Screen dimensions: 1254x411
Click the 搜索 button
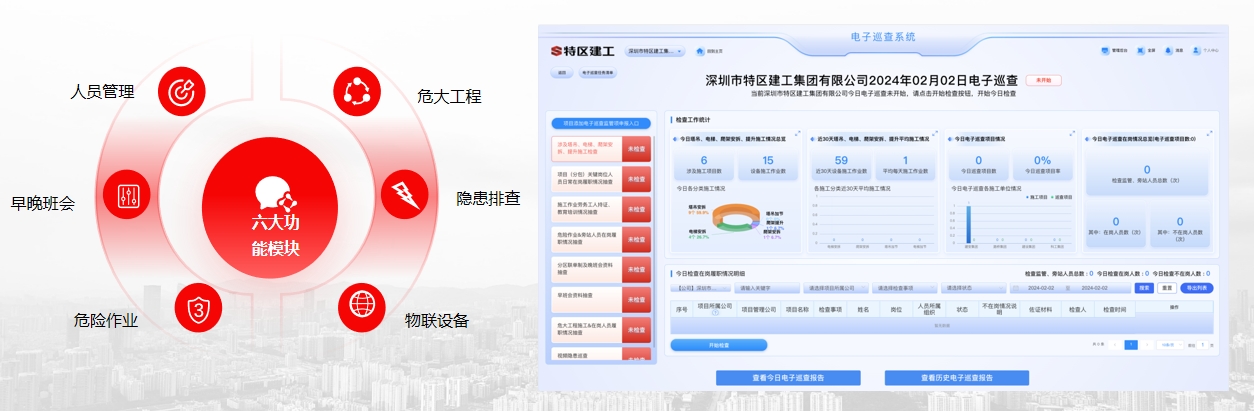coord(1144,288)
